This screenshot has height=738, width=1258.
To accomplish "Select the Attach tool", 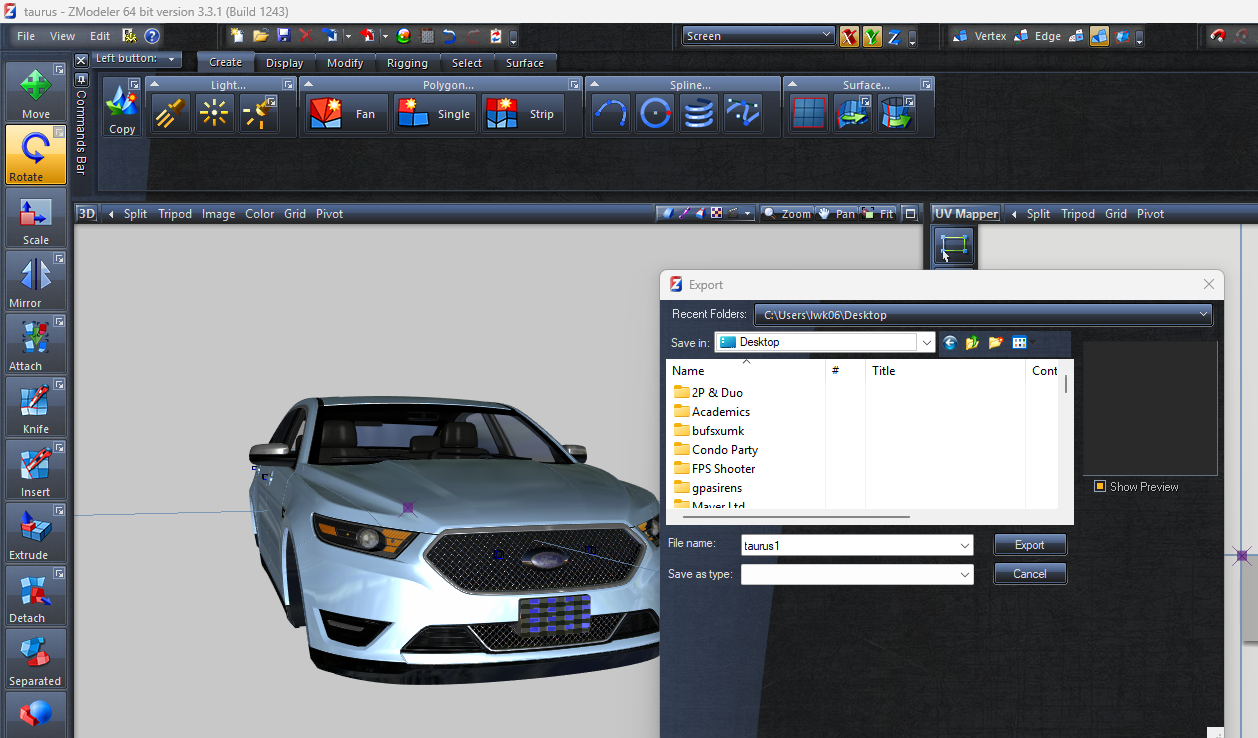I will (36, 345).
